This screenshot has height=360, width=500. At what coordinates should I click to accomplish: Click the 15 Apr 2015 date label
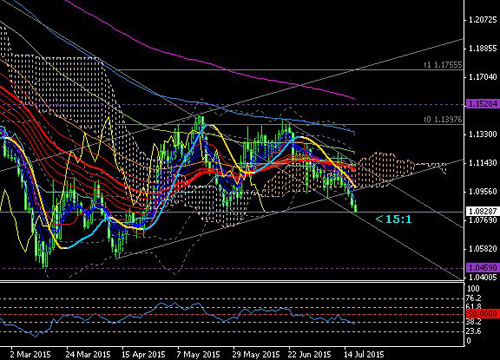(x=143, y=354)
